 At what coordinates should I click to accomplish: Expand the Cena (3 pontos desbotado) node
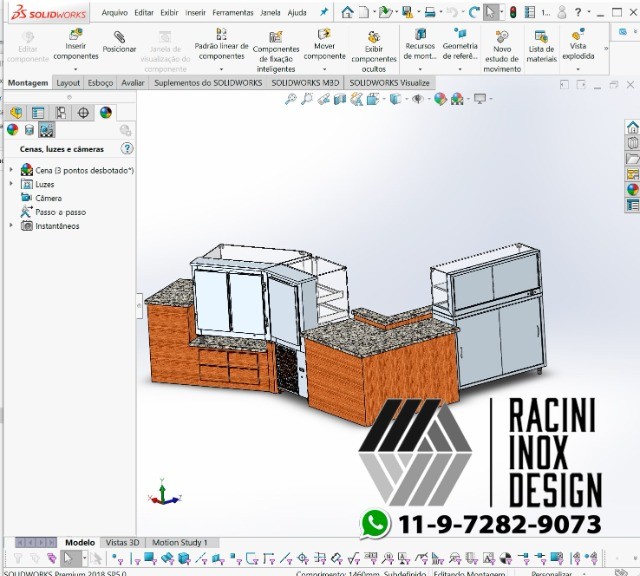point(11,169)
